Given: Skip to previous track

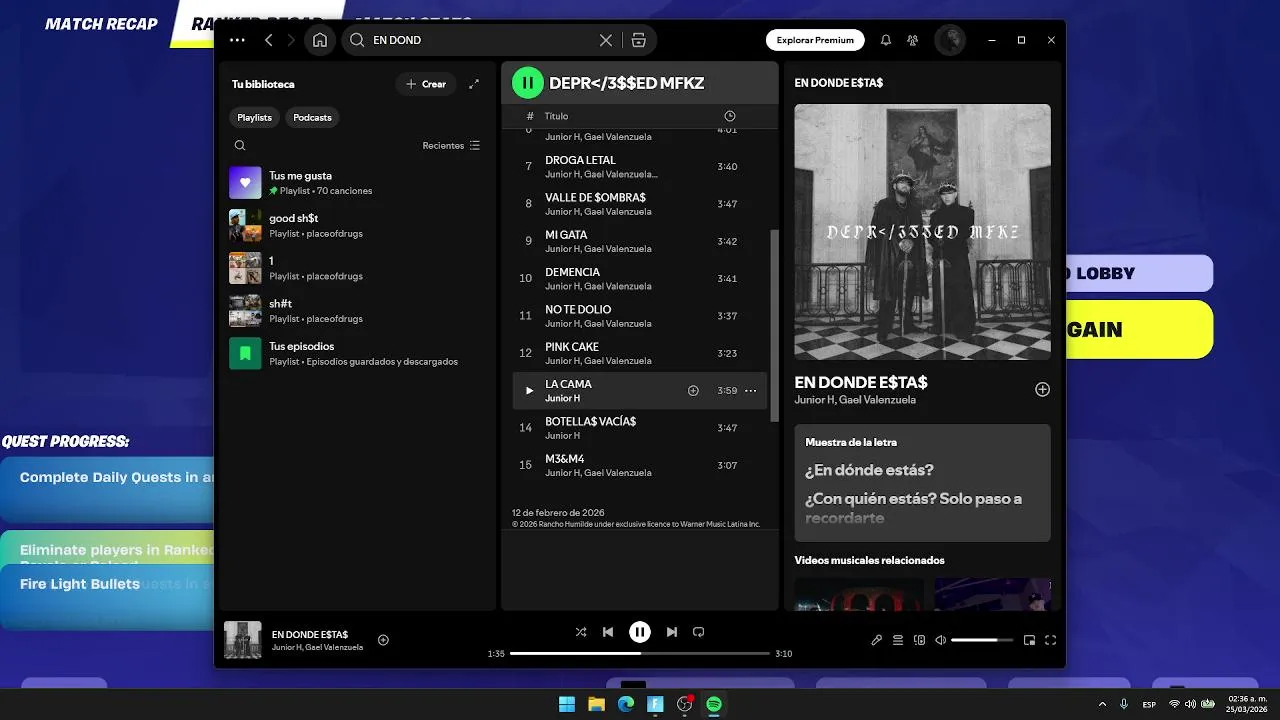Looking at the screenshot, I should [x=608, y=632].
